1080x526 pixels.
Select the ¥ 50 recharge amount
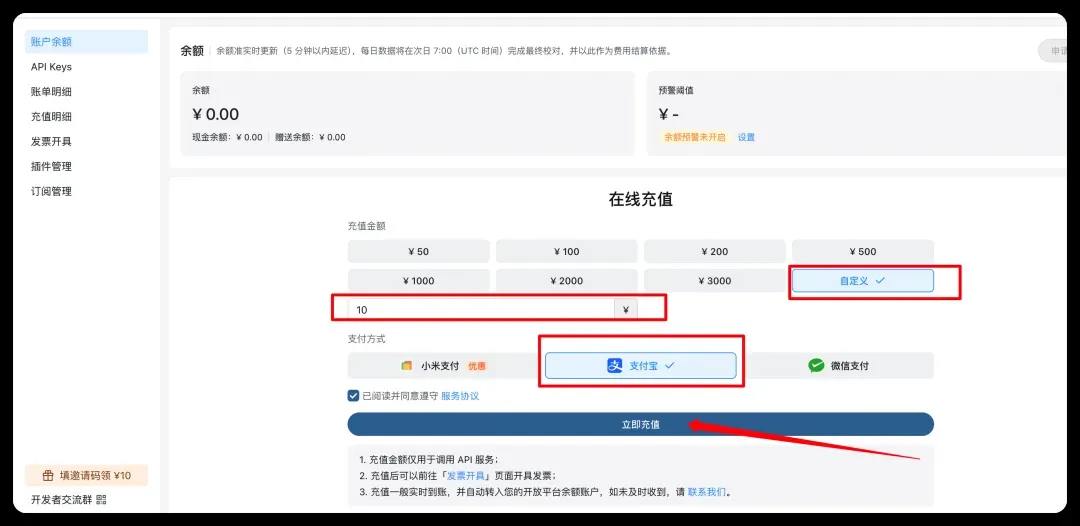point(419,251)
